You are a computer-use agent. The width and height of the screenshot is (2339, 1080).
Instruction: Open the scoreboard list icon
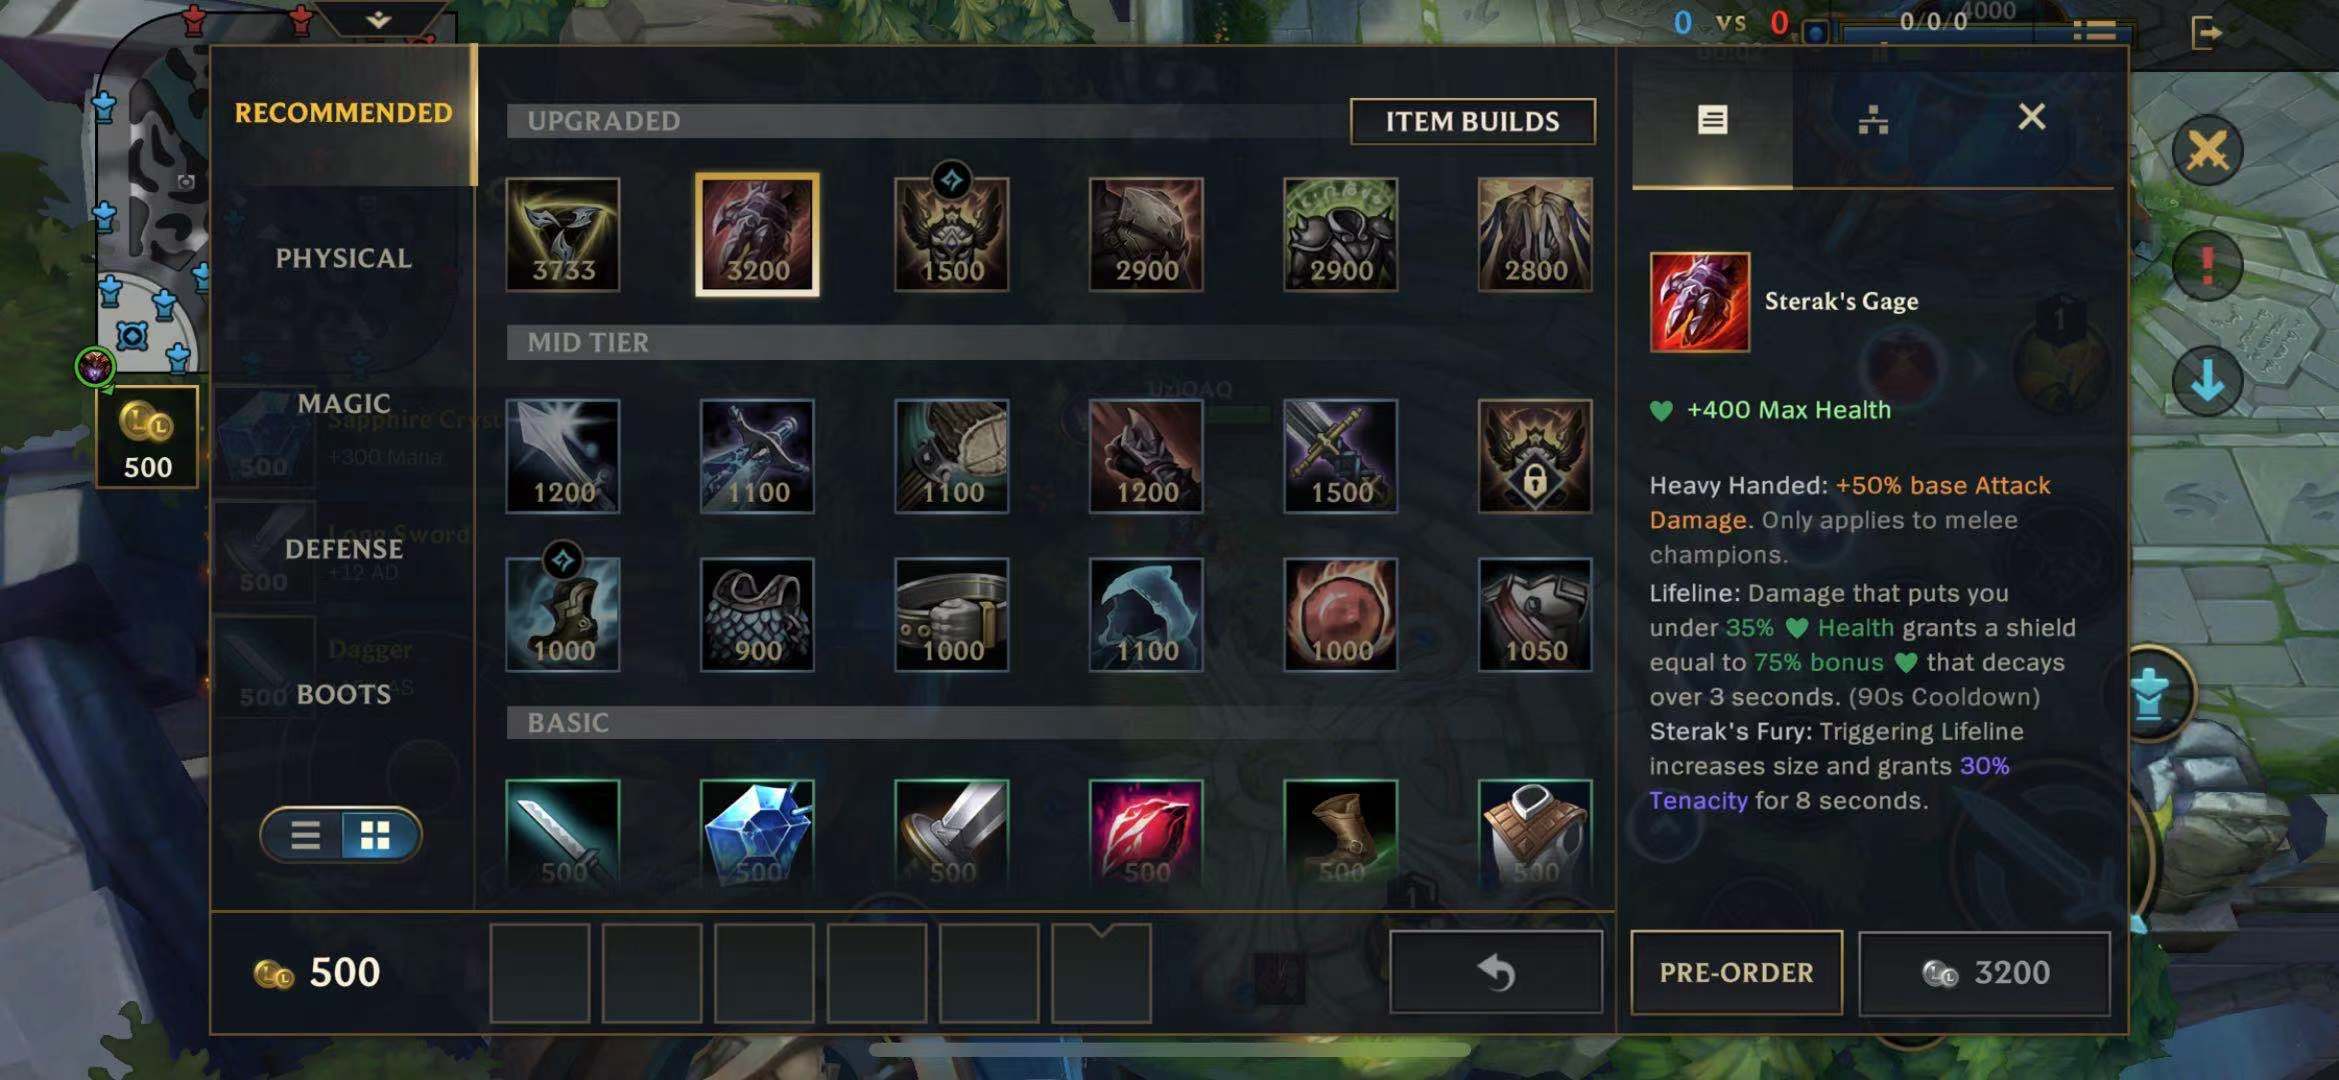pos(2095,32)
